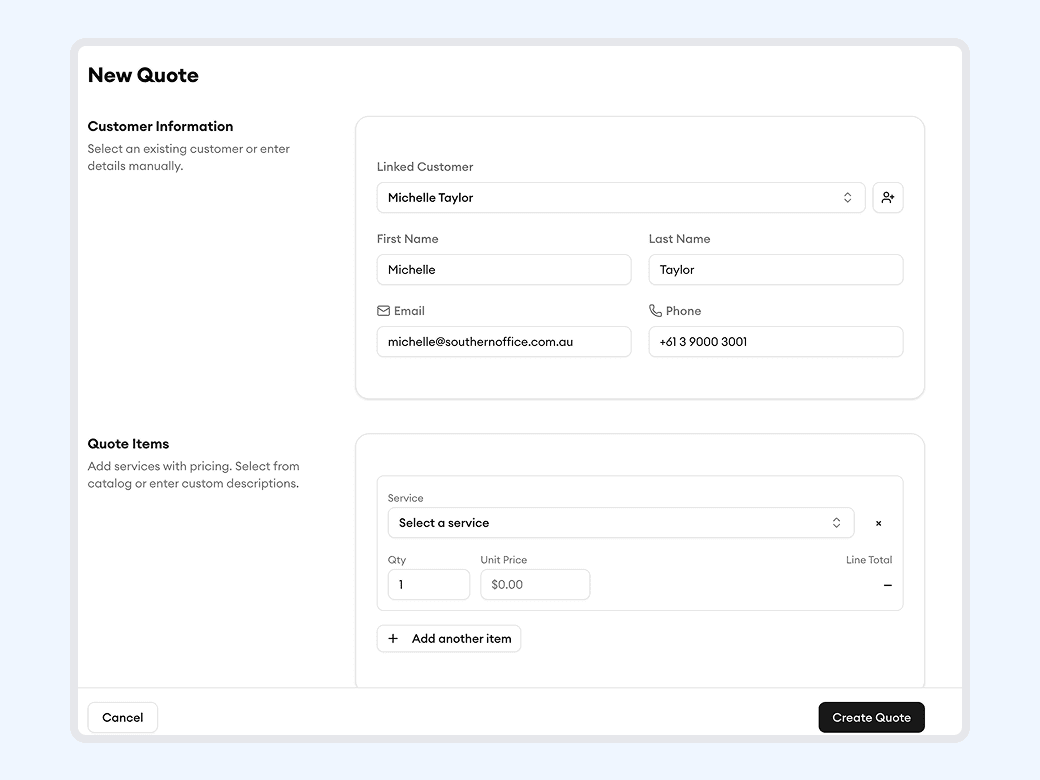Click the Cancel button
Viewport: 1040px width, 780px height.
pyautogui.click(x=122, y=717)
